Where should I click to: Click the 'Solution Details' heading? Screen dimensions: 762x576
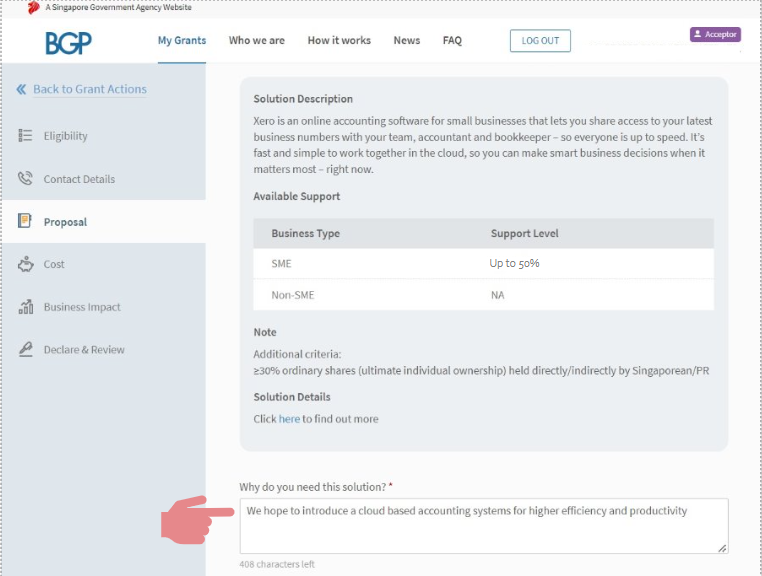292,397
